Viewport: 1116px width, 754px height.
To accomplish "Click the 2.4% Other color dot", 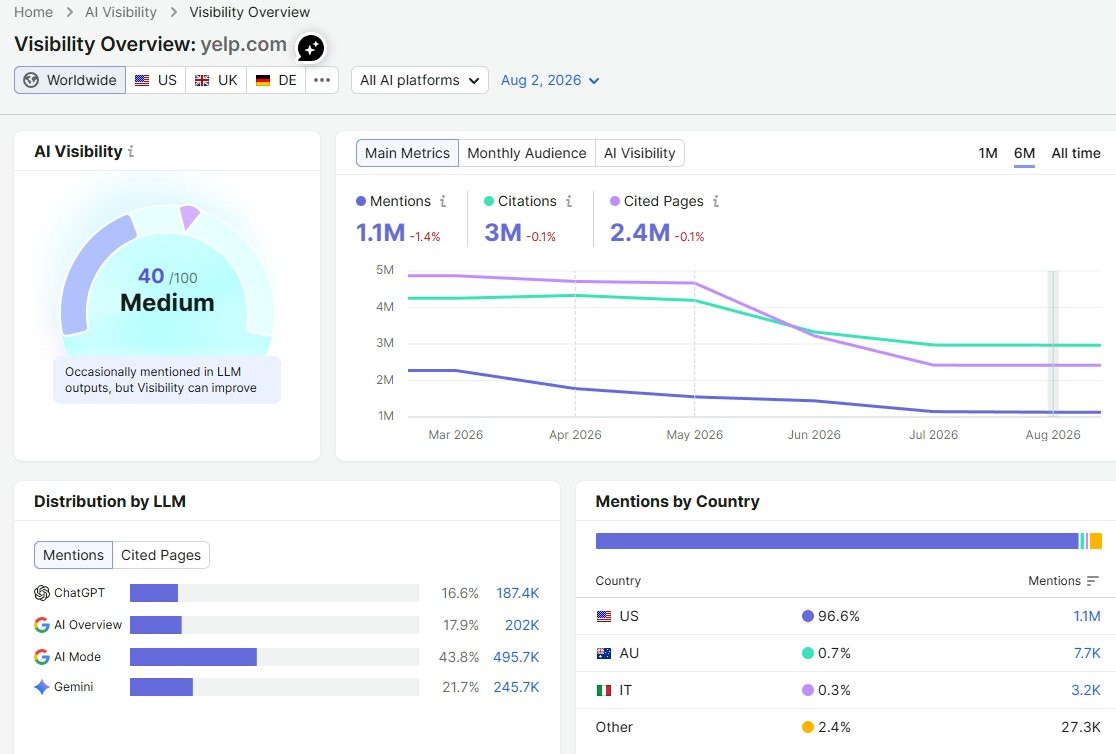I will coord(808,728).
